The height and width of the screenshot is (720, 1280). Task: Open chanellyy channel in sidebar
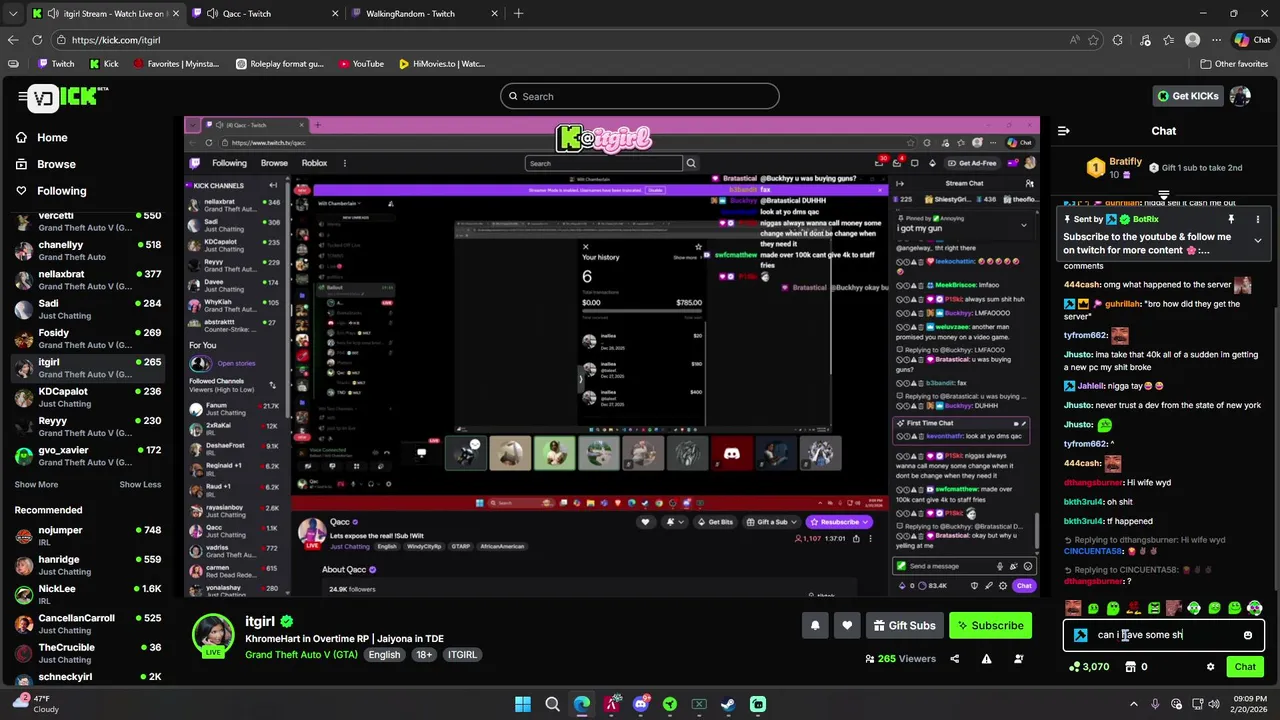[x=87, y=251]
